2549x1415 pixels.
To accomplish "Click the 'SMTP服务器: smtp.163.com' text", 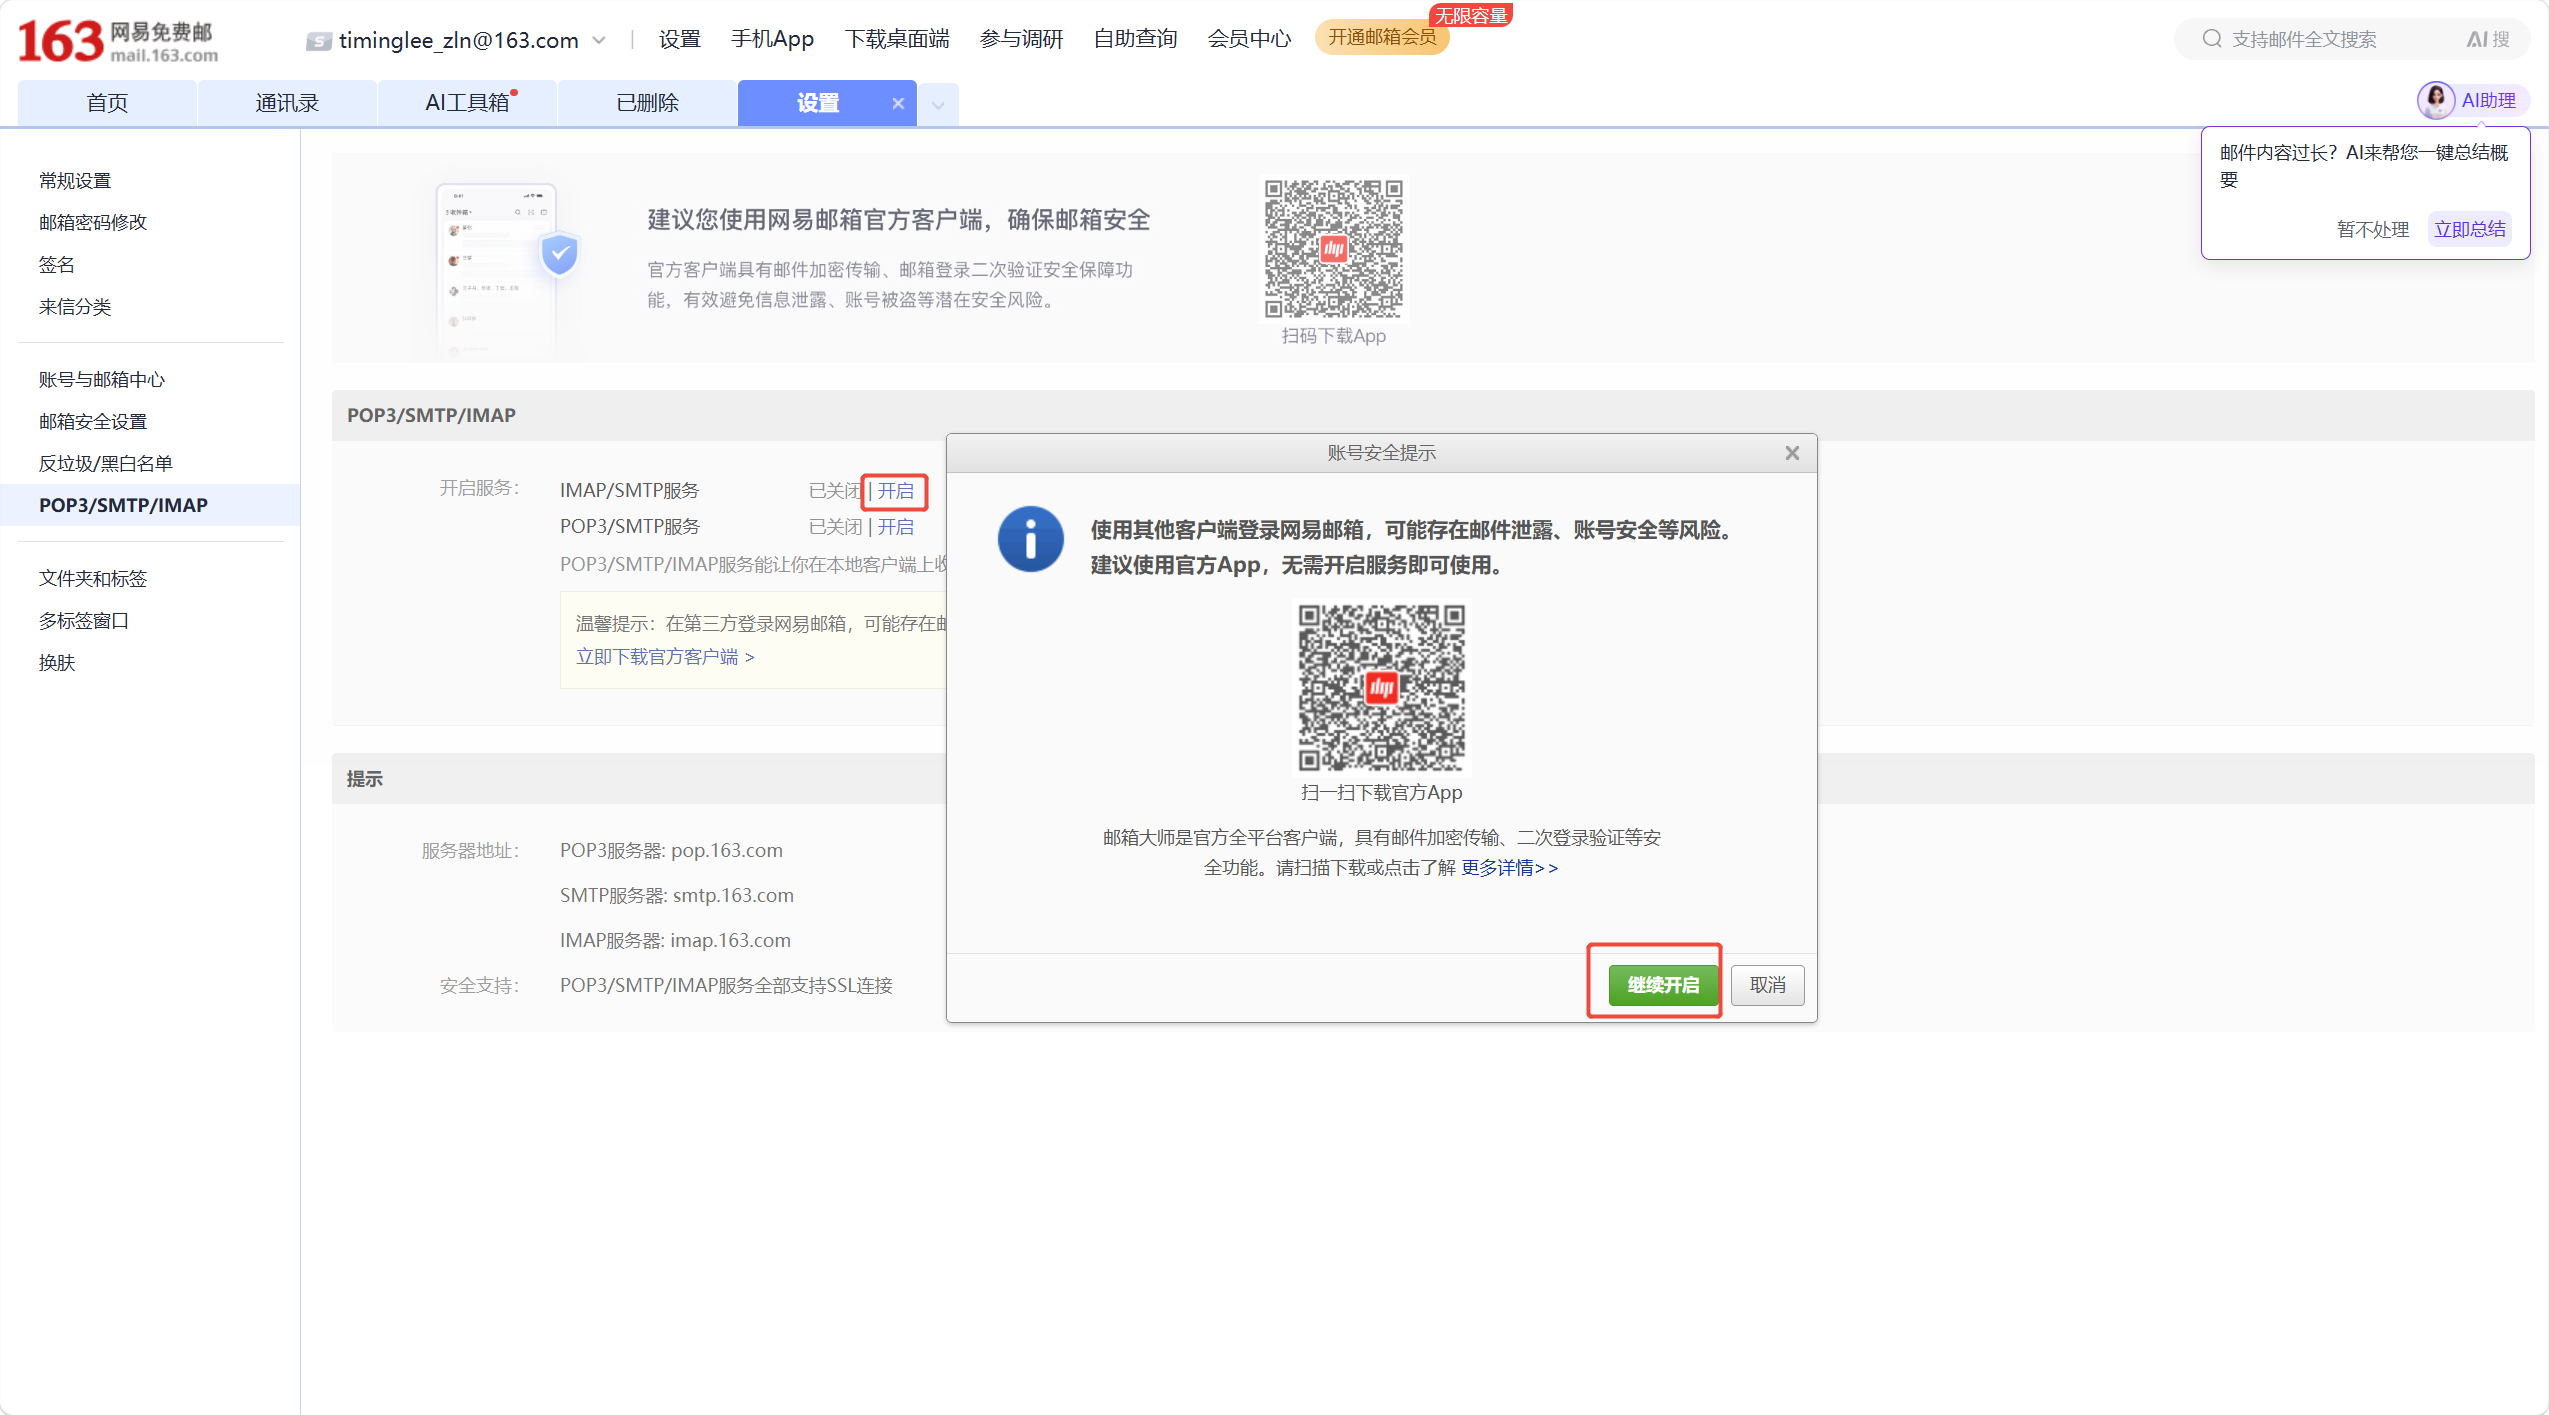I will (677, 895).
